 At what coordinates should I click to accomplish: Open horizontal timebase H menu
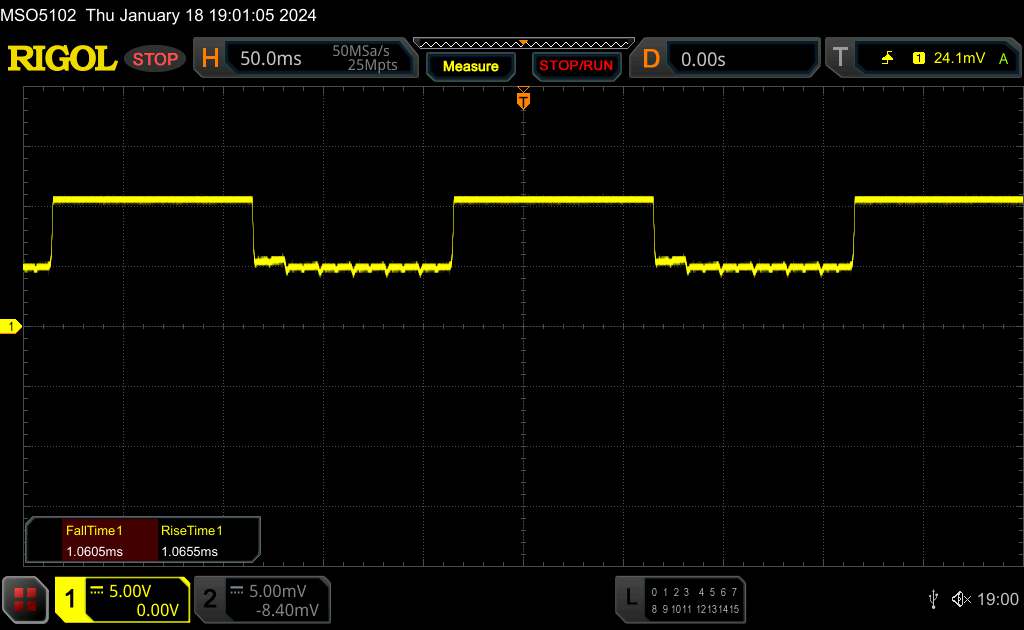(x=210, y=59)
